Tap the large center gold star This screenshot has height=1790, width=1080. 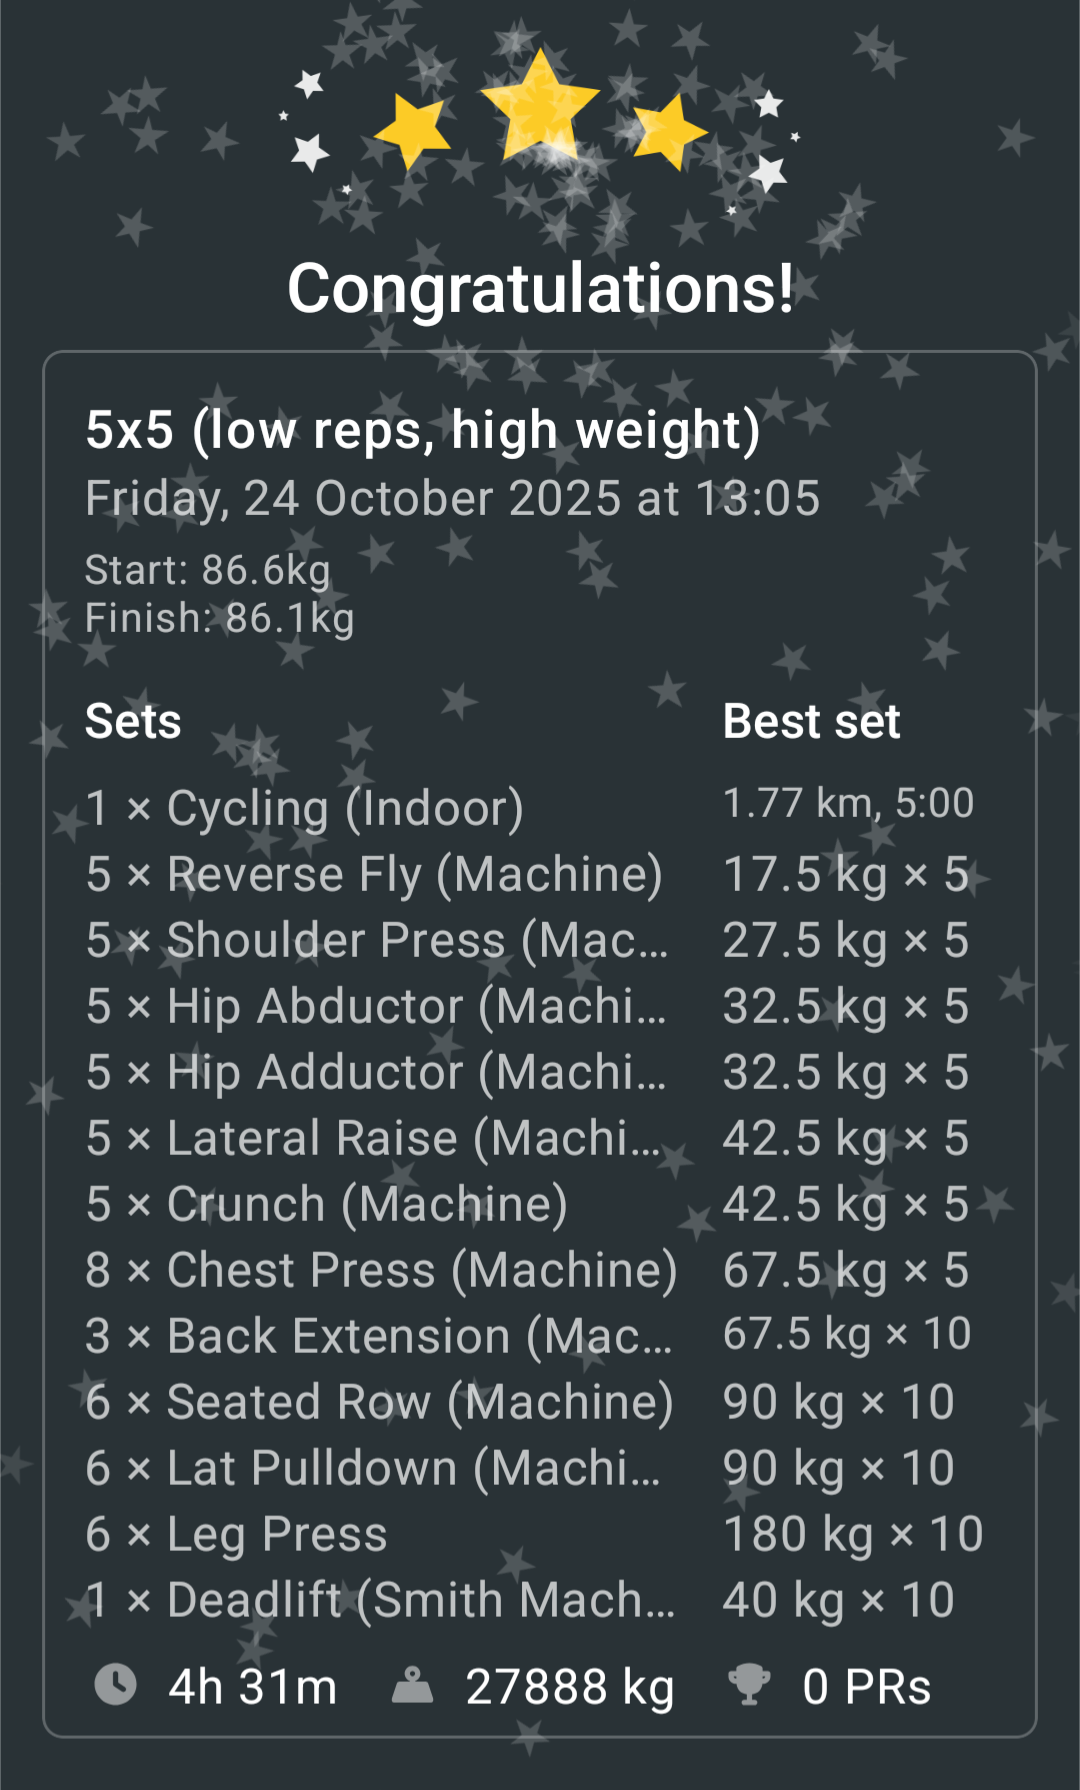540,105
